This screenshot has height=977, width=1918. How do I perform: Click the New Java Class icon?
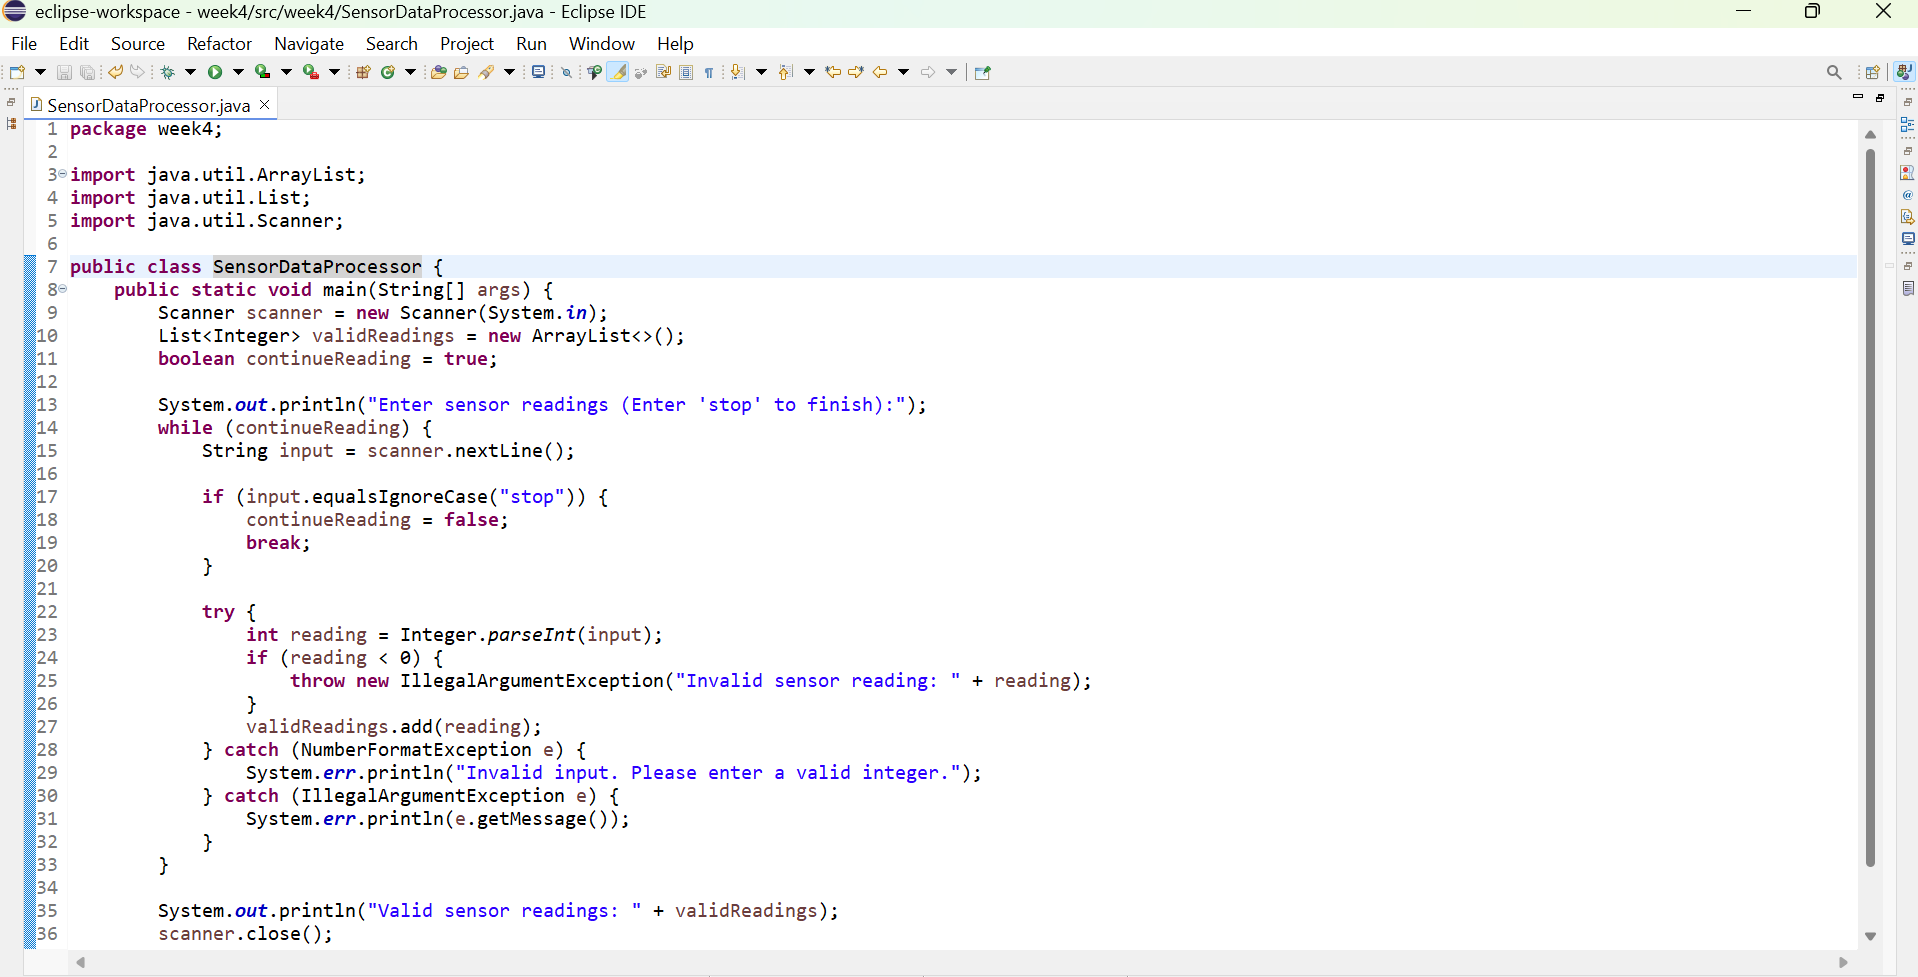coord(388,72)
